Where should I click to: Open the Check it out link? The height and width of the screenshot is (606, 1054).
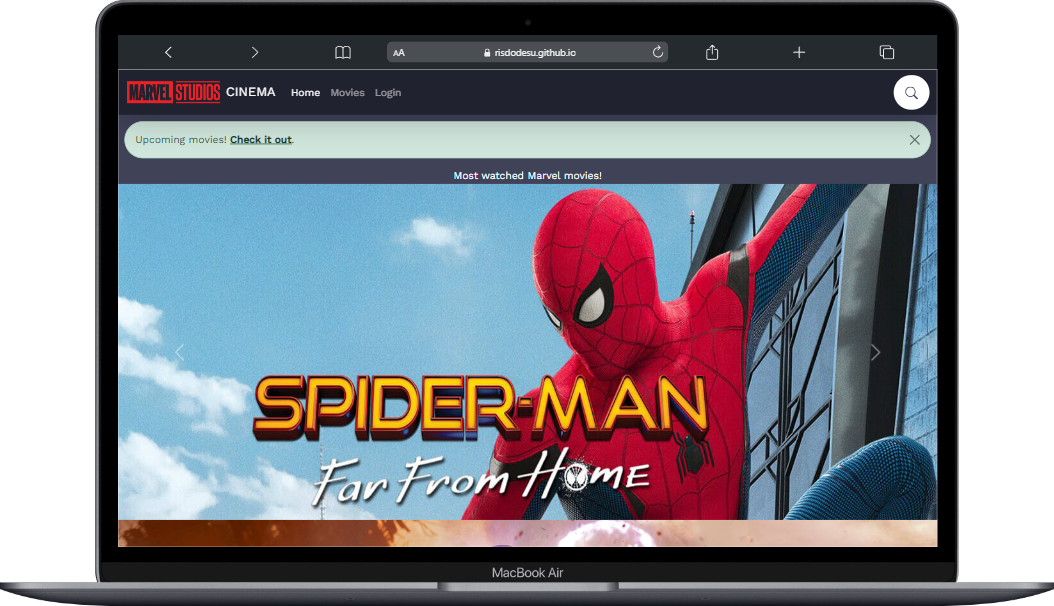tap(260, 139)
